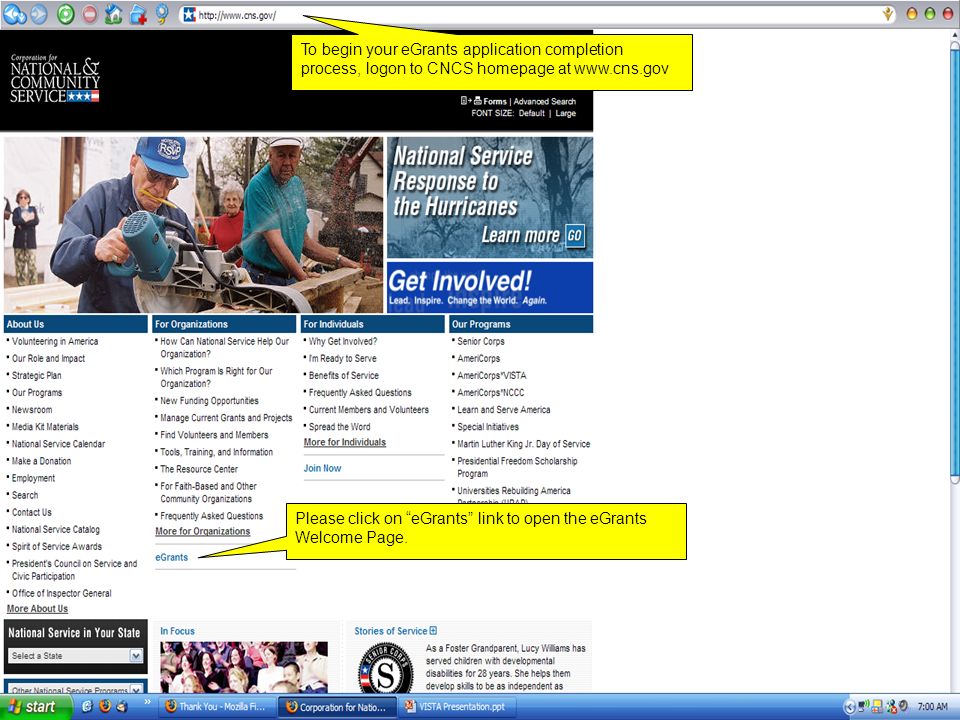Screen dimensions: 960x720
Task: Expand Stories of Service plus icon
Action: click(x=433, y=631)
